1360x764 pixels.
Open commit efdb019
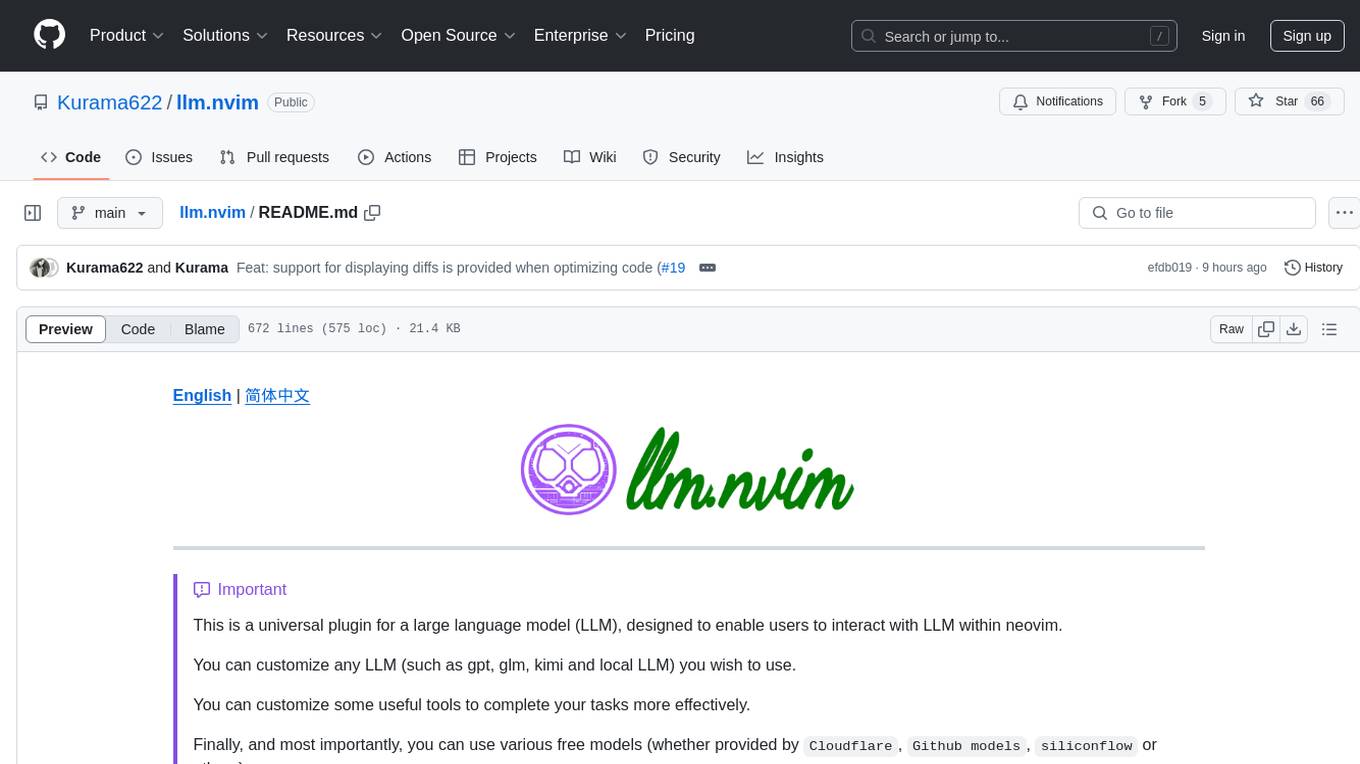[1169, 268]
